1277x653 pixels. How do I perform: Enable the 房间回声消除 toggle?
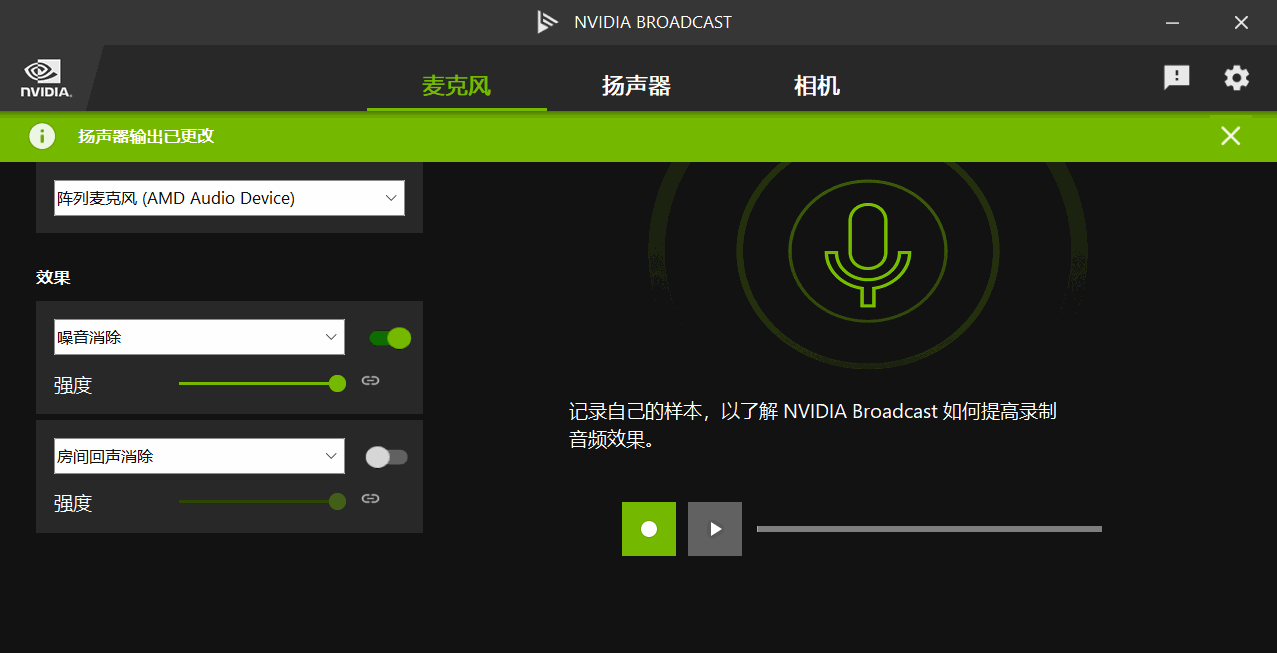coord(387,457)
